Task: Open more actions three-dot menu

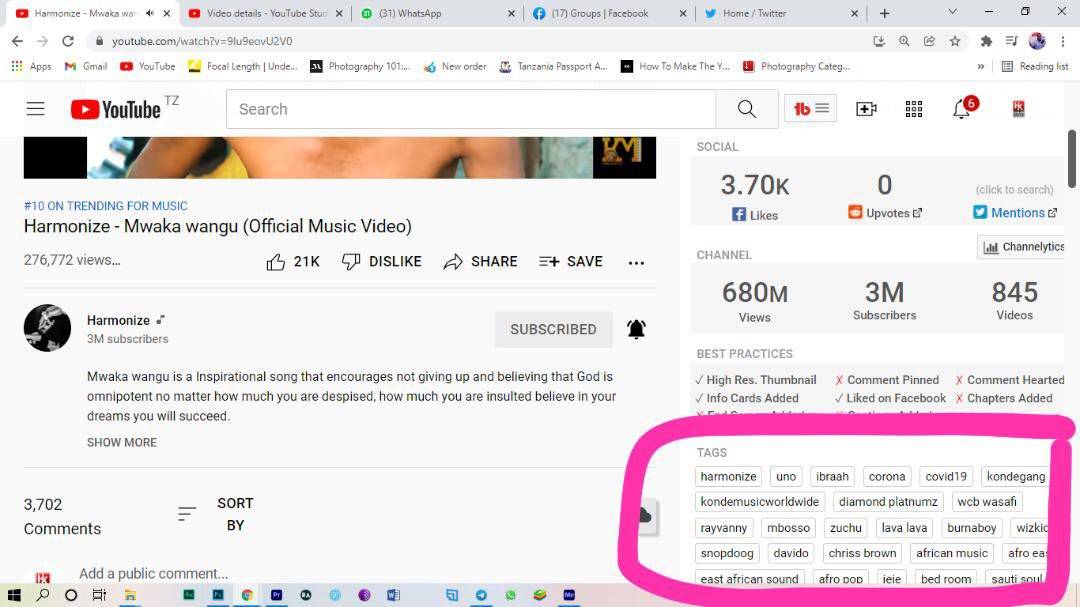Action: 636,263
